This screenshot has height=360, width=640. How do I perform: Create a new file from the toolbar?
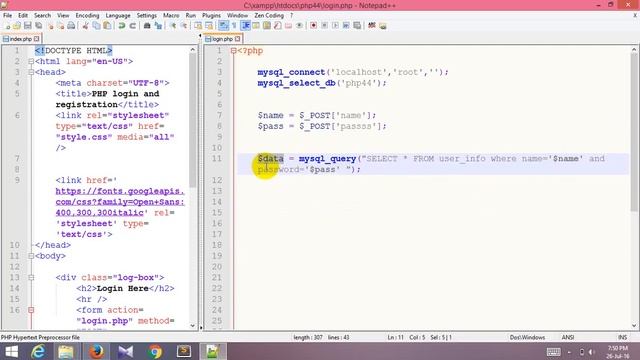[x=7, y=26]
